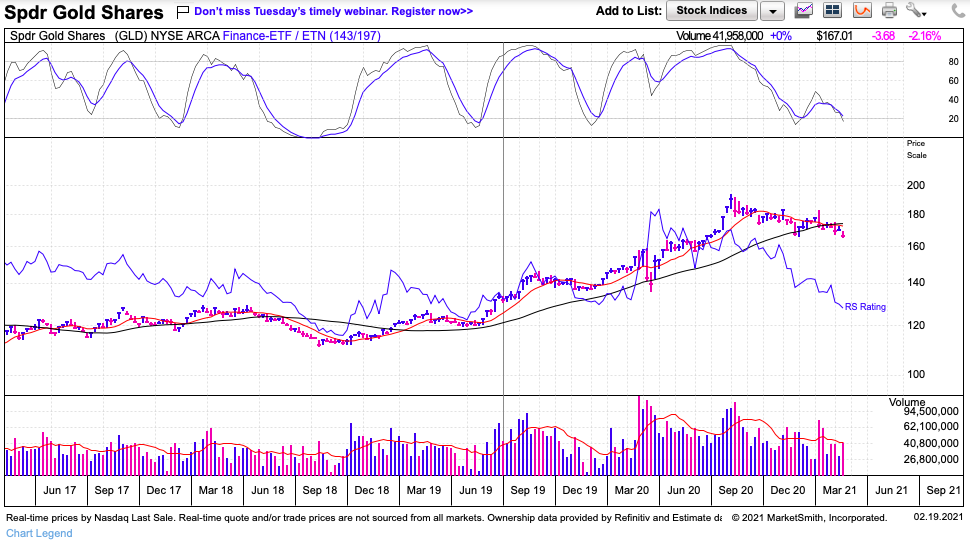Select Sep 18 on the time axis

click(x=320, y=490)
